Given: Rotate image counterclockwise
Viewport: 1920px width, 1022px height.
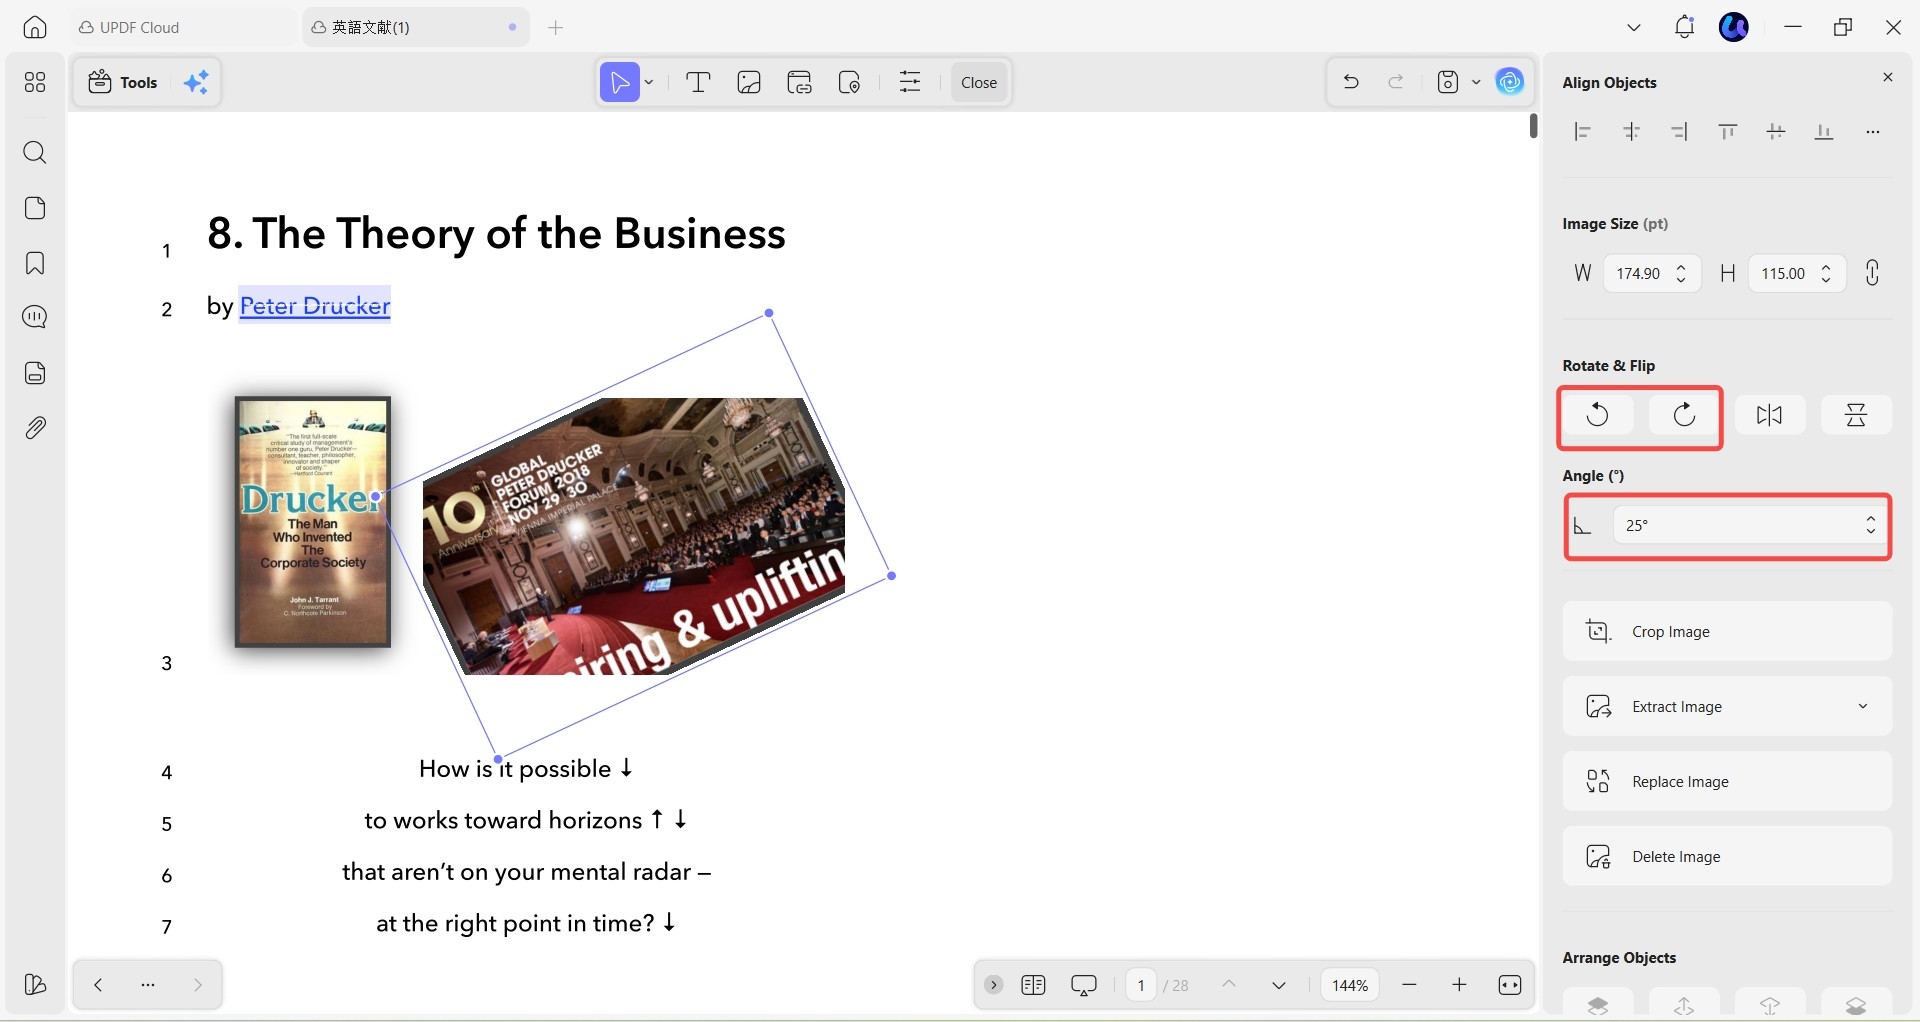Looking at the screenshot, I should tap(1598, 415).
